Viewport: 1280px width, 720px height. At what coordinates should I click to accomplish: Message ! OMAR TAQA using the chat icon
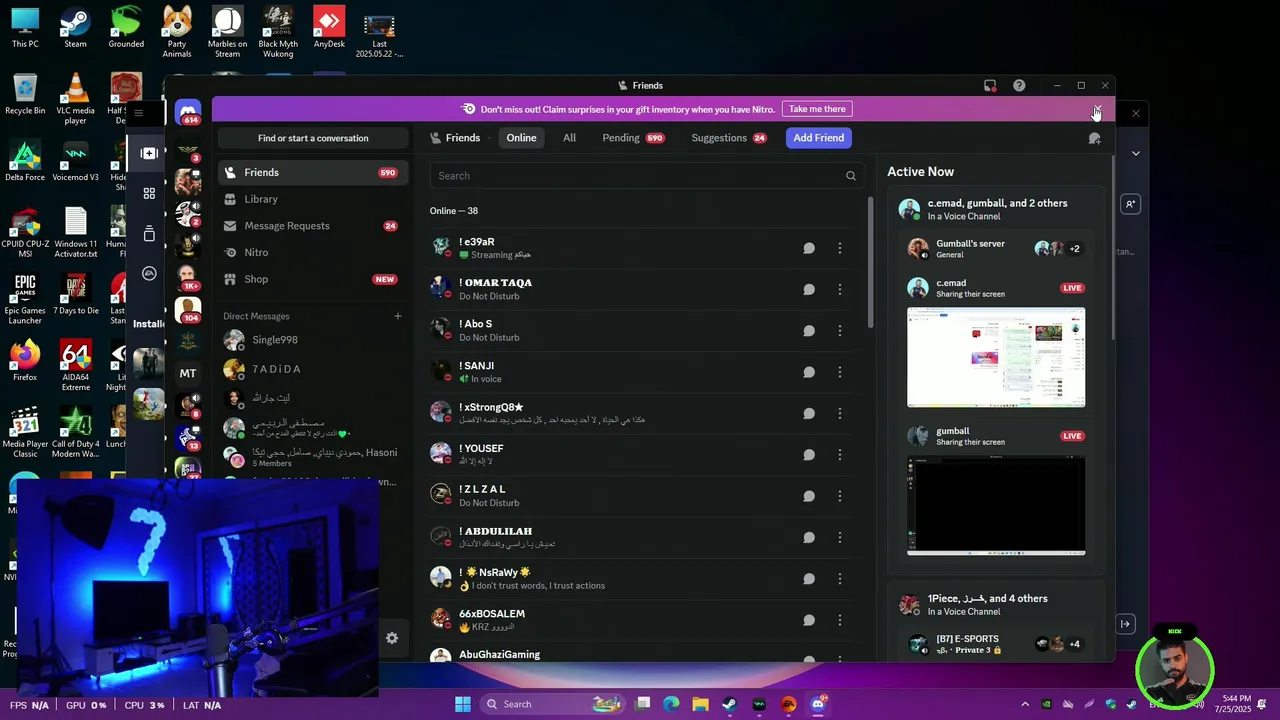[809, 289]
